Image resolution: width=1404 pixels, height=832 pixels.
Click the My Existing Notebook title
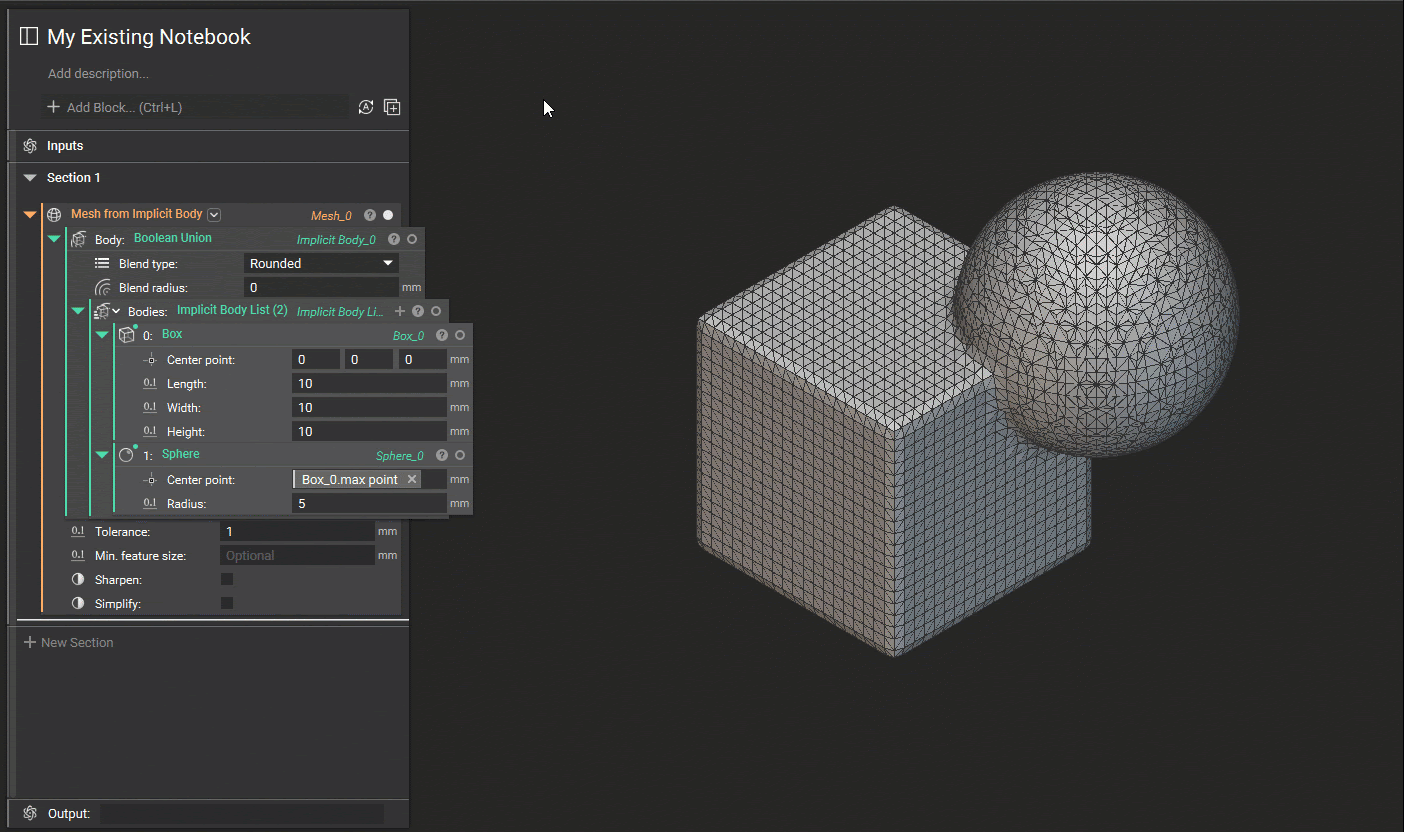(x=149, y=37)
